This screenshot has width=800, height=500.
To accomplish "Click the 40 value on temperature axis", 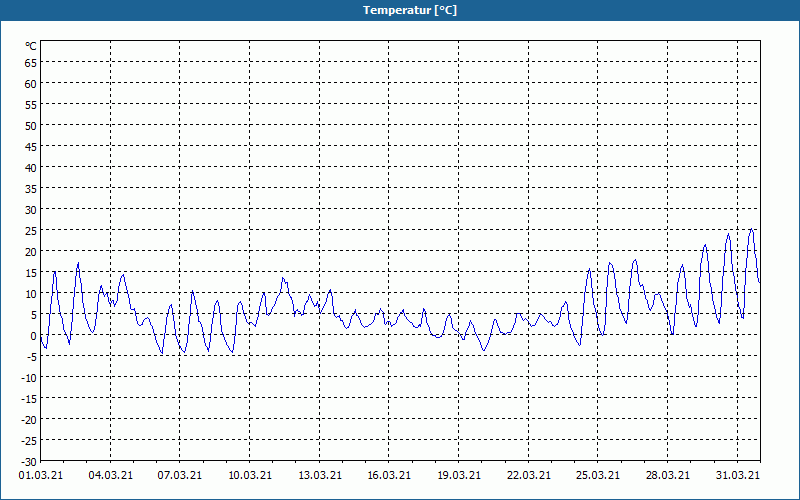I will click(31, 168).
